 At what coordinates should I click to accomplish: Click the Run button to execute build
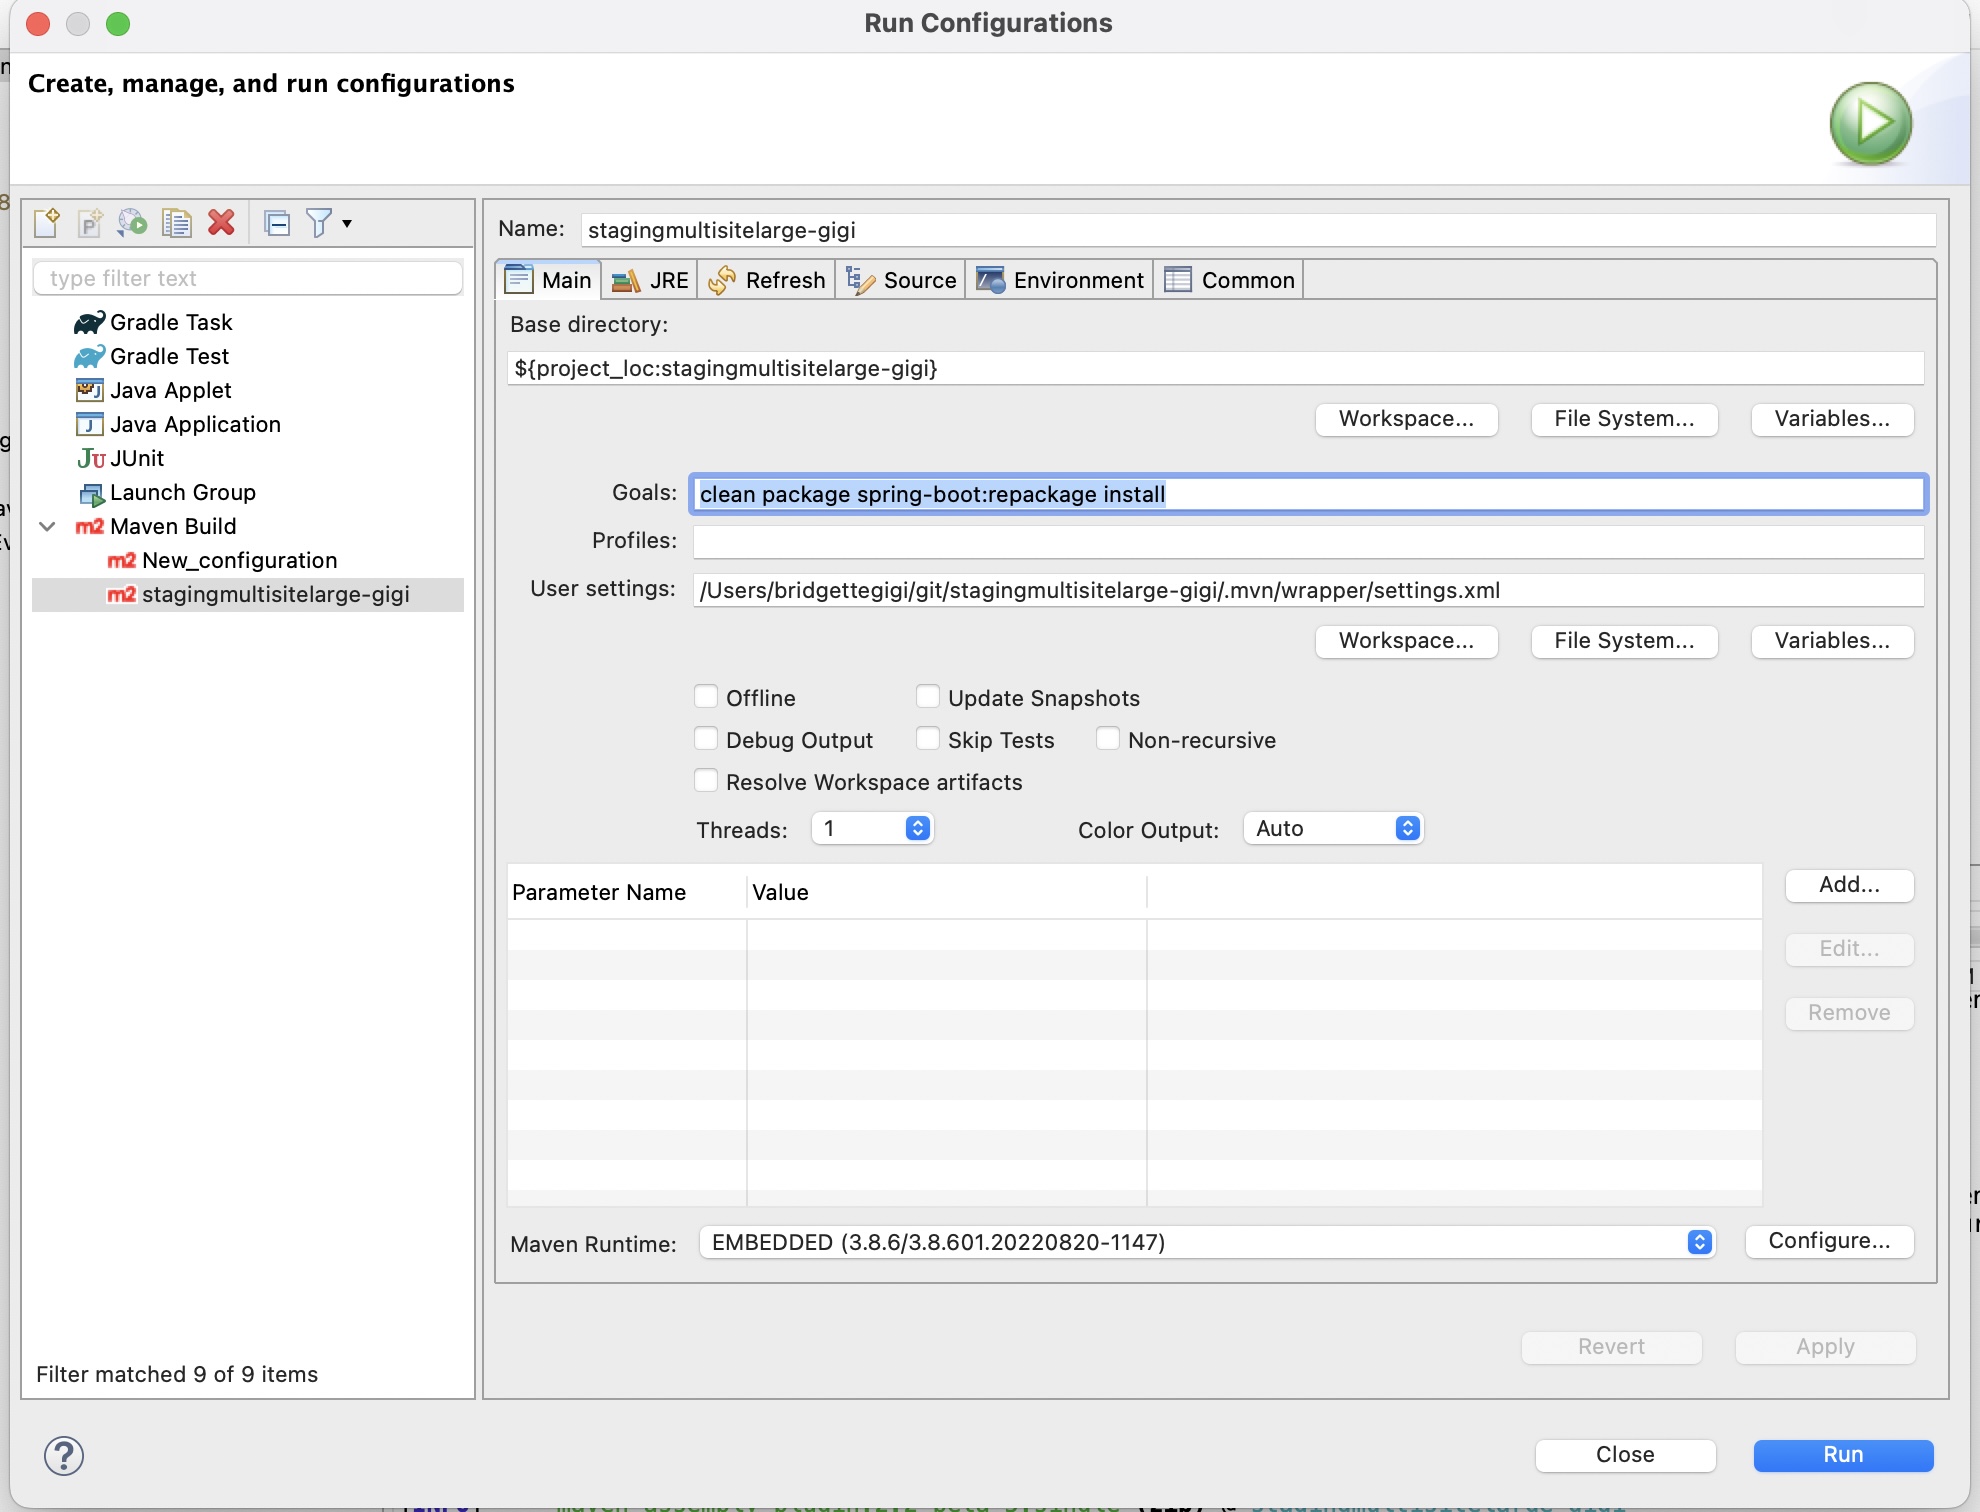tap(1842, 1452)
